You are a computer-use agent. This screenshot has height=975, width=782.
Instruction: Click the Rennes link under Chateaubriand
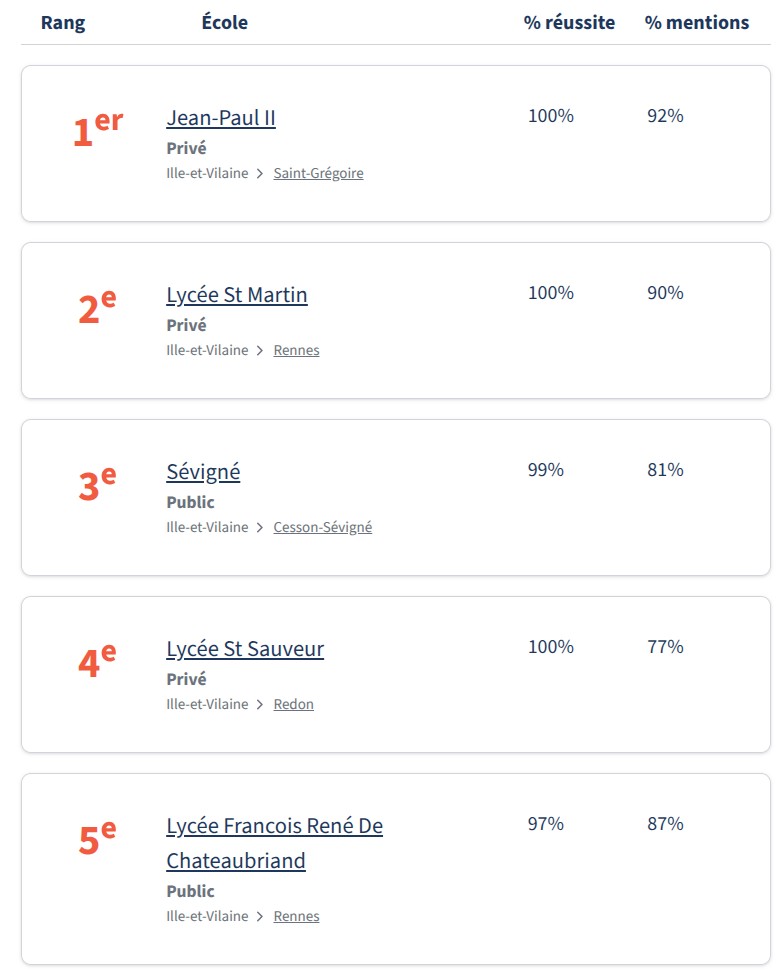coord(296,917)
